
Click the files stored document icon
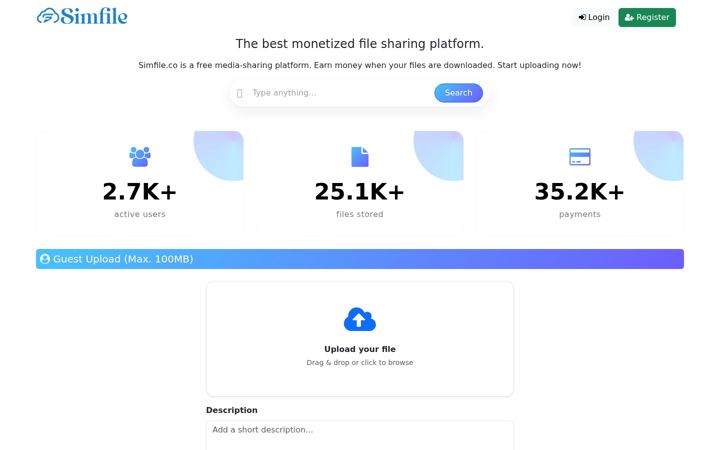(x=360, y=157)
